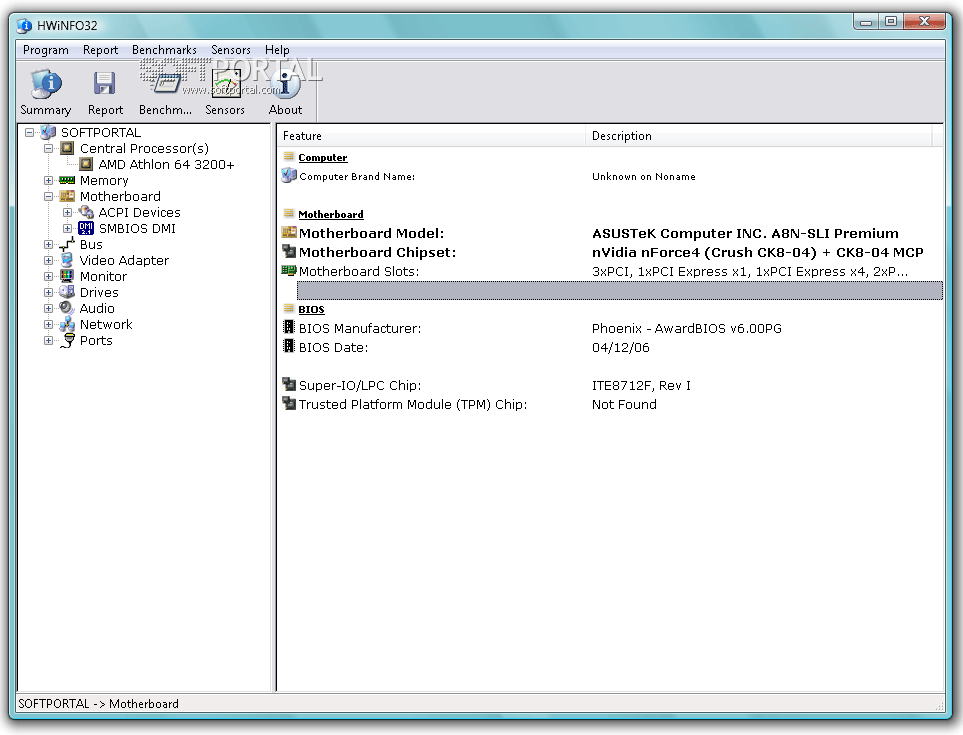Viewport: 963px width, 735px height.
Task: Click the 'ITE8712F, Rev I' value
Action: [641, 386]
